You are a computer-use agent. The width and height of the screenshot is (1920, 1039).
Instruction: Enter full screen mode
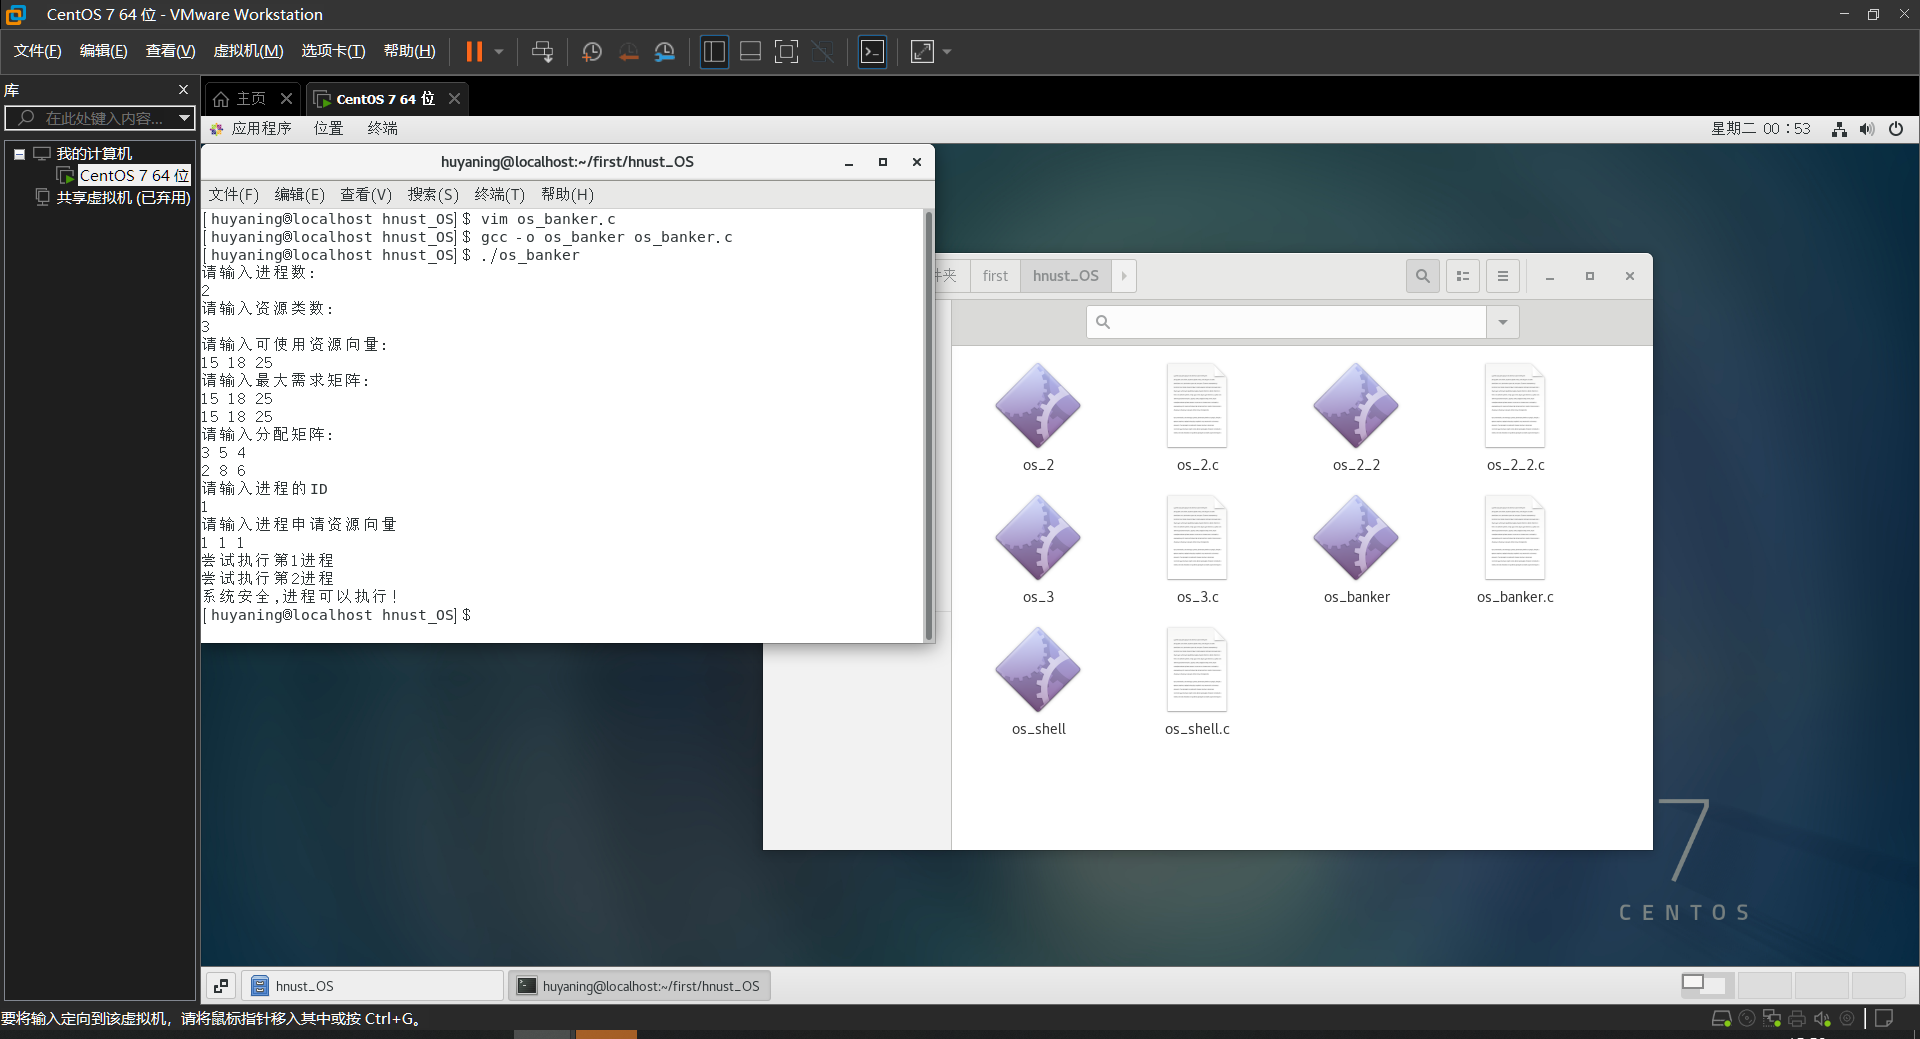[787, 52]
